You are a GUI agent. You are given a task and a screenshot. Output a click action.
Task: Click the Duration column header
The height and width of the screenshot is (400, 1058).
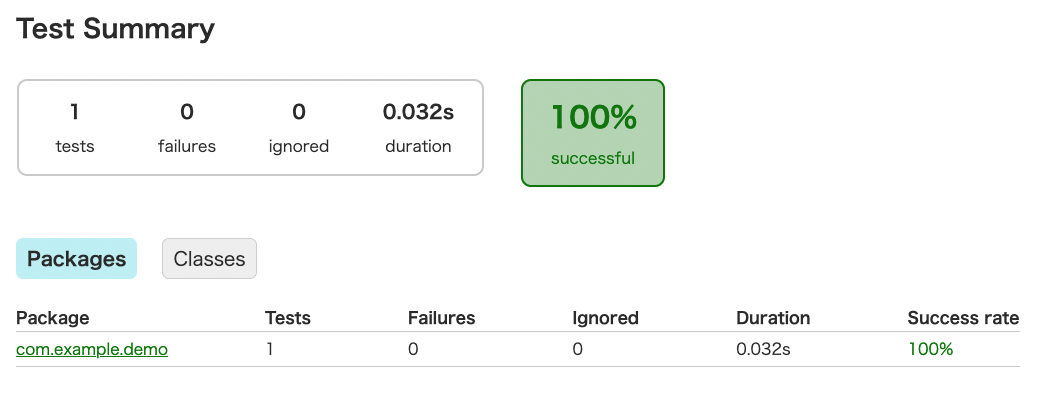(773, 318)
